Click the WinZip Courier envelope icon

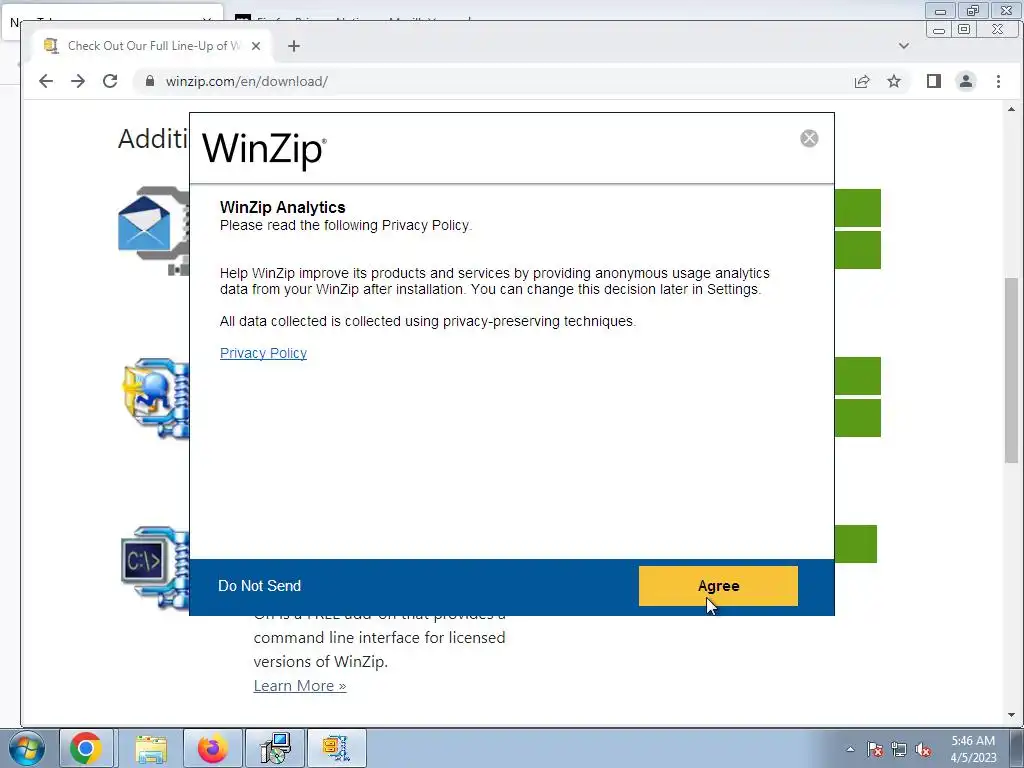pos(154,230)
